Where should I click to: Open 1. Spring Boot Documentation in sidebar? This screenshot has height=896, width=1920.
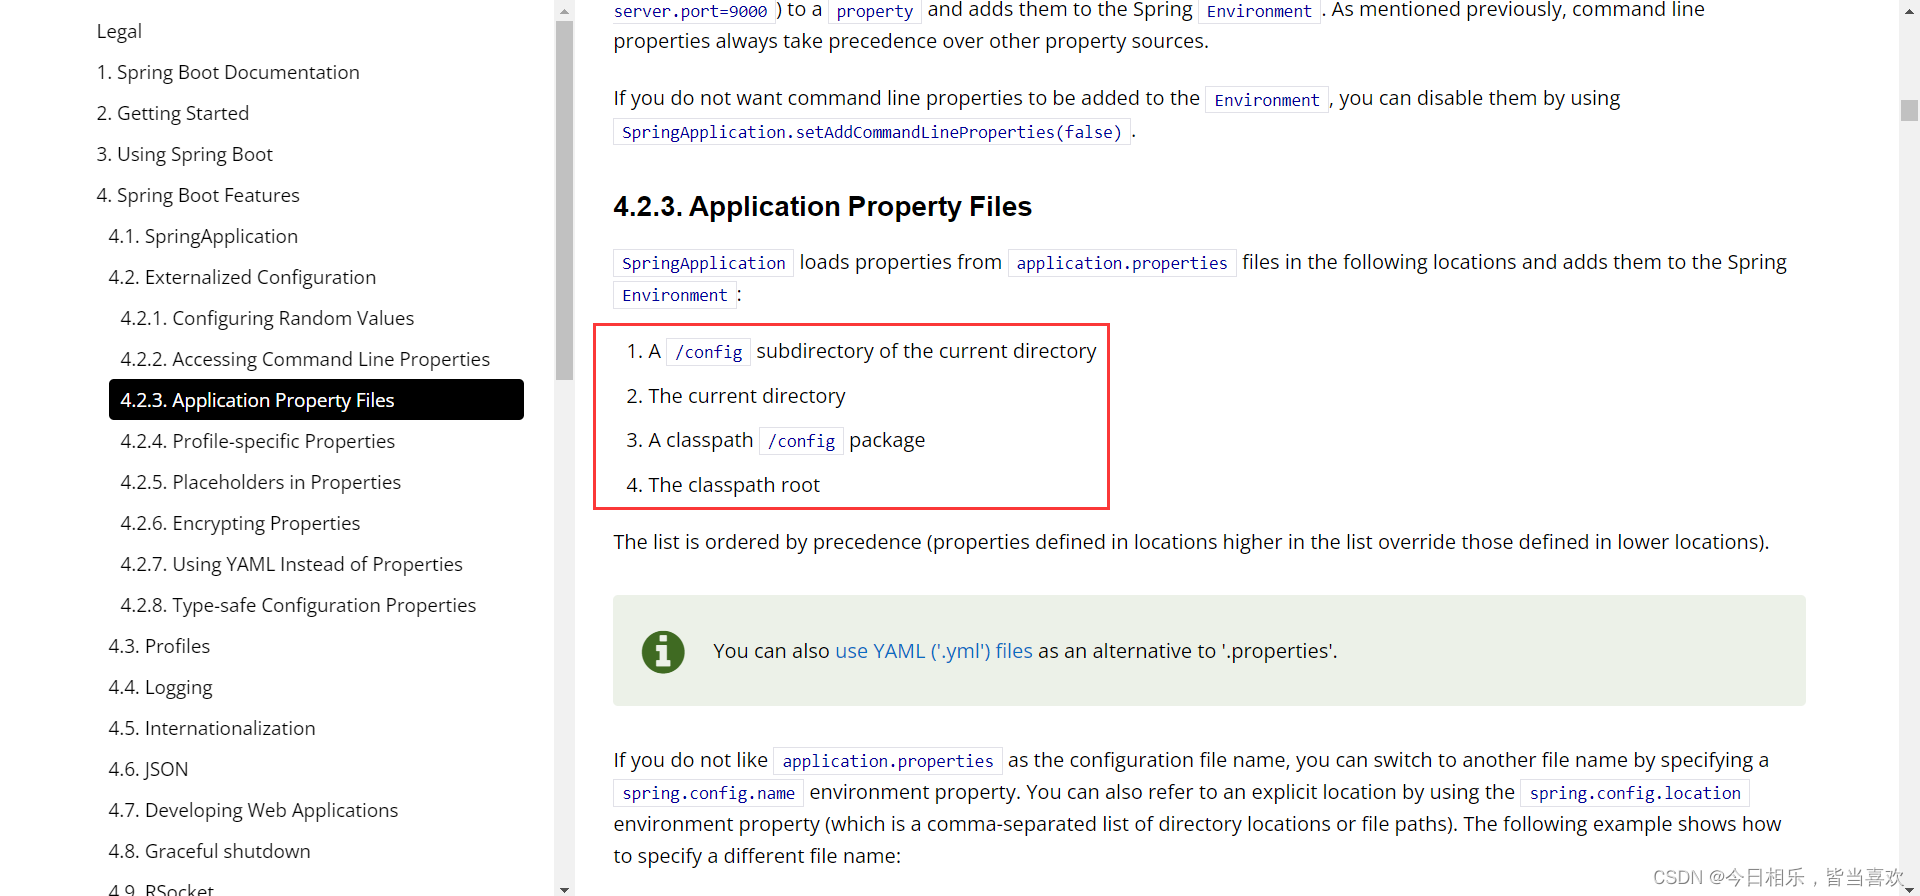pyautogui.click(x=228, y=72)
